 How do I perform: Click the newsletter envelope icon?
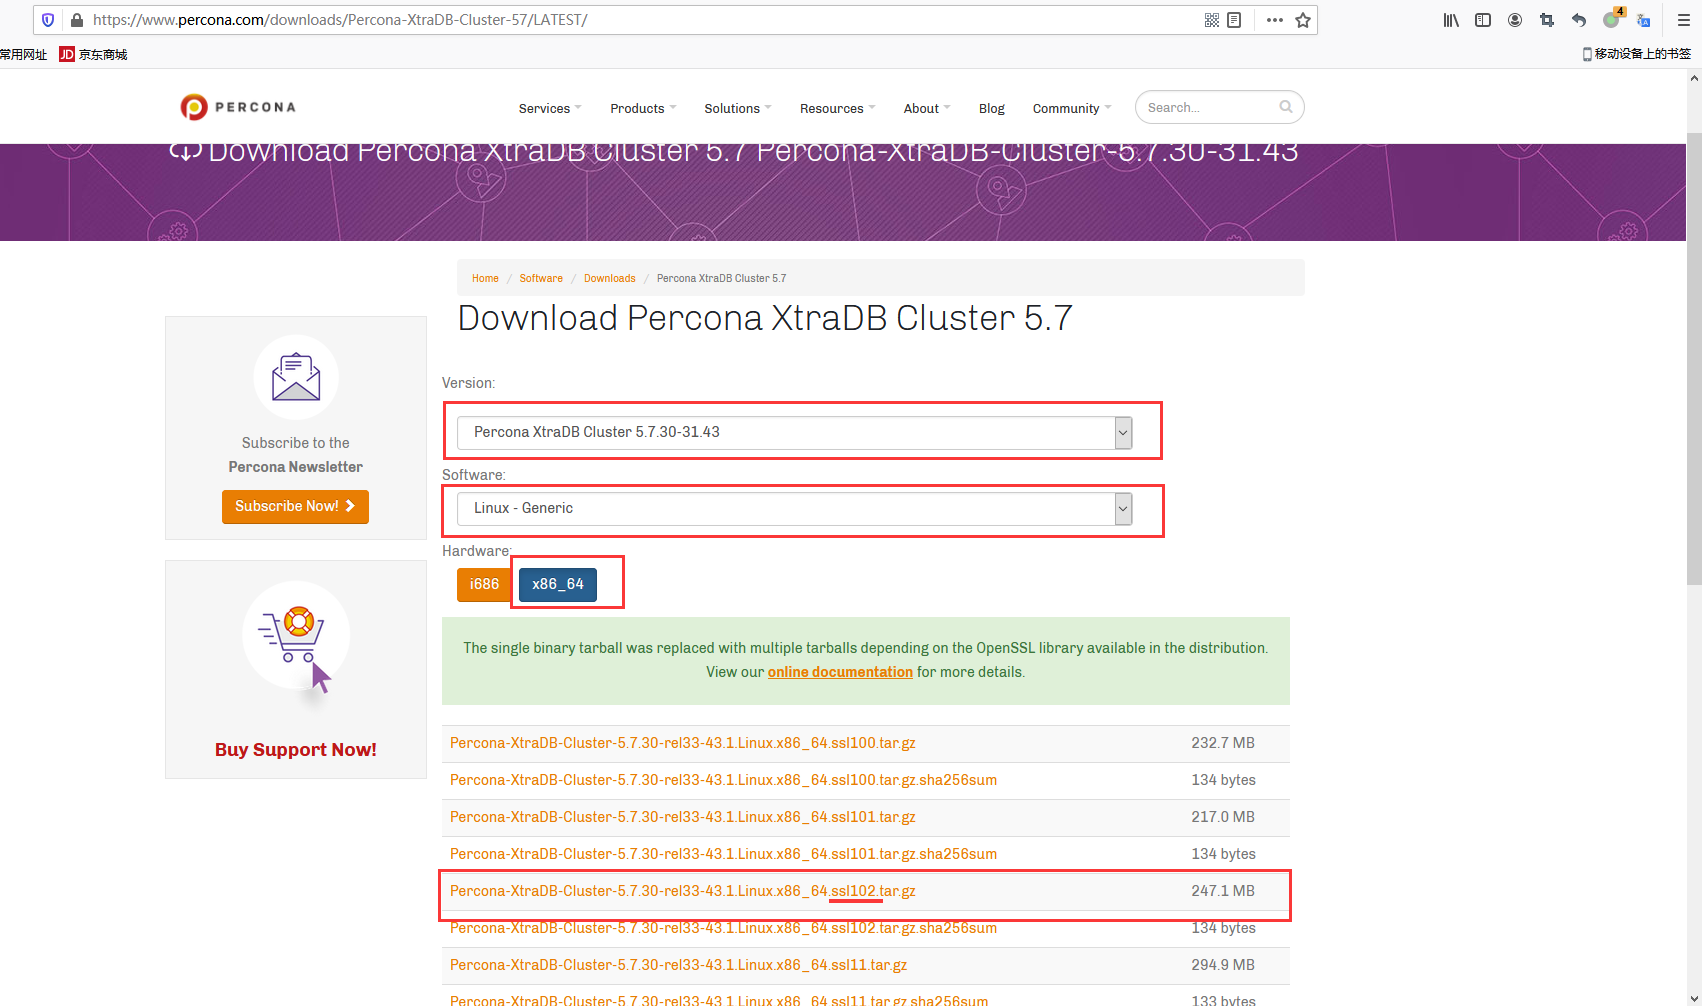tap(296, 377)
